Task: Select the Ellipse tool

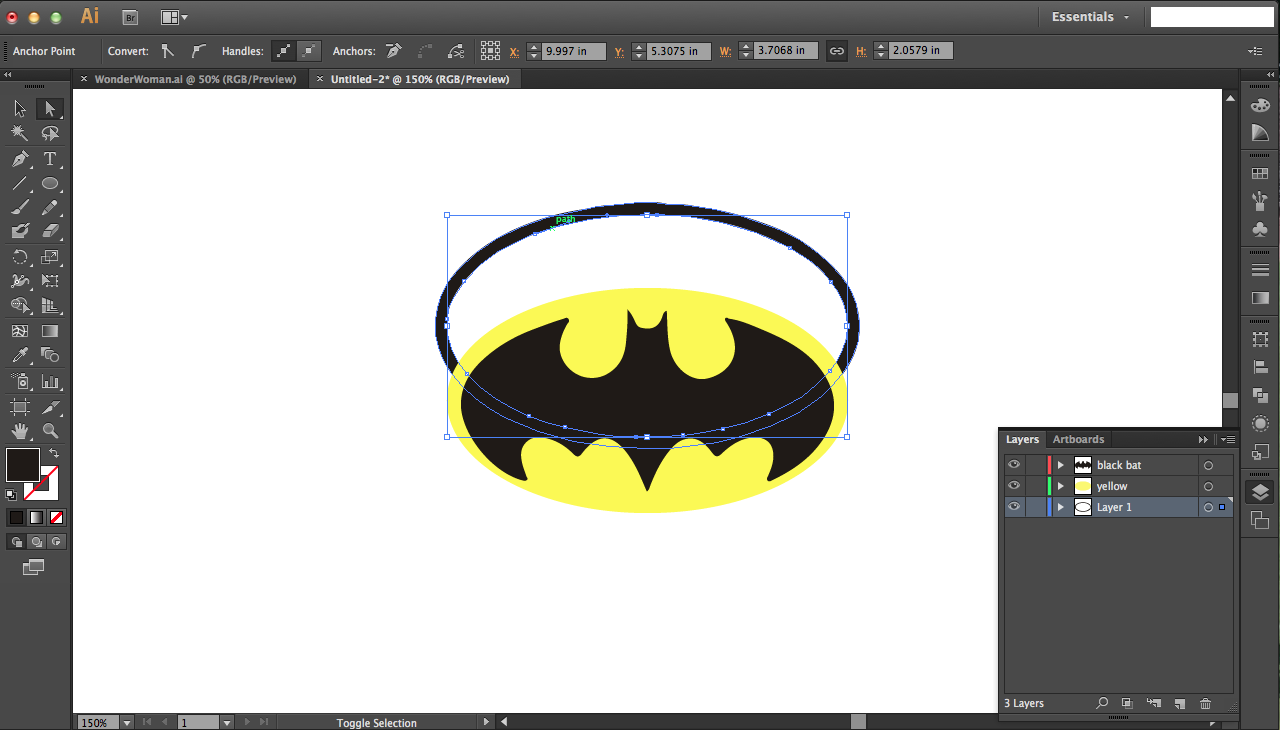Action: 50,184
